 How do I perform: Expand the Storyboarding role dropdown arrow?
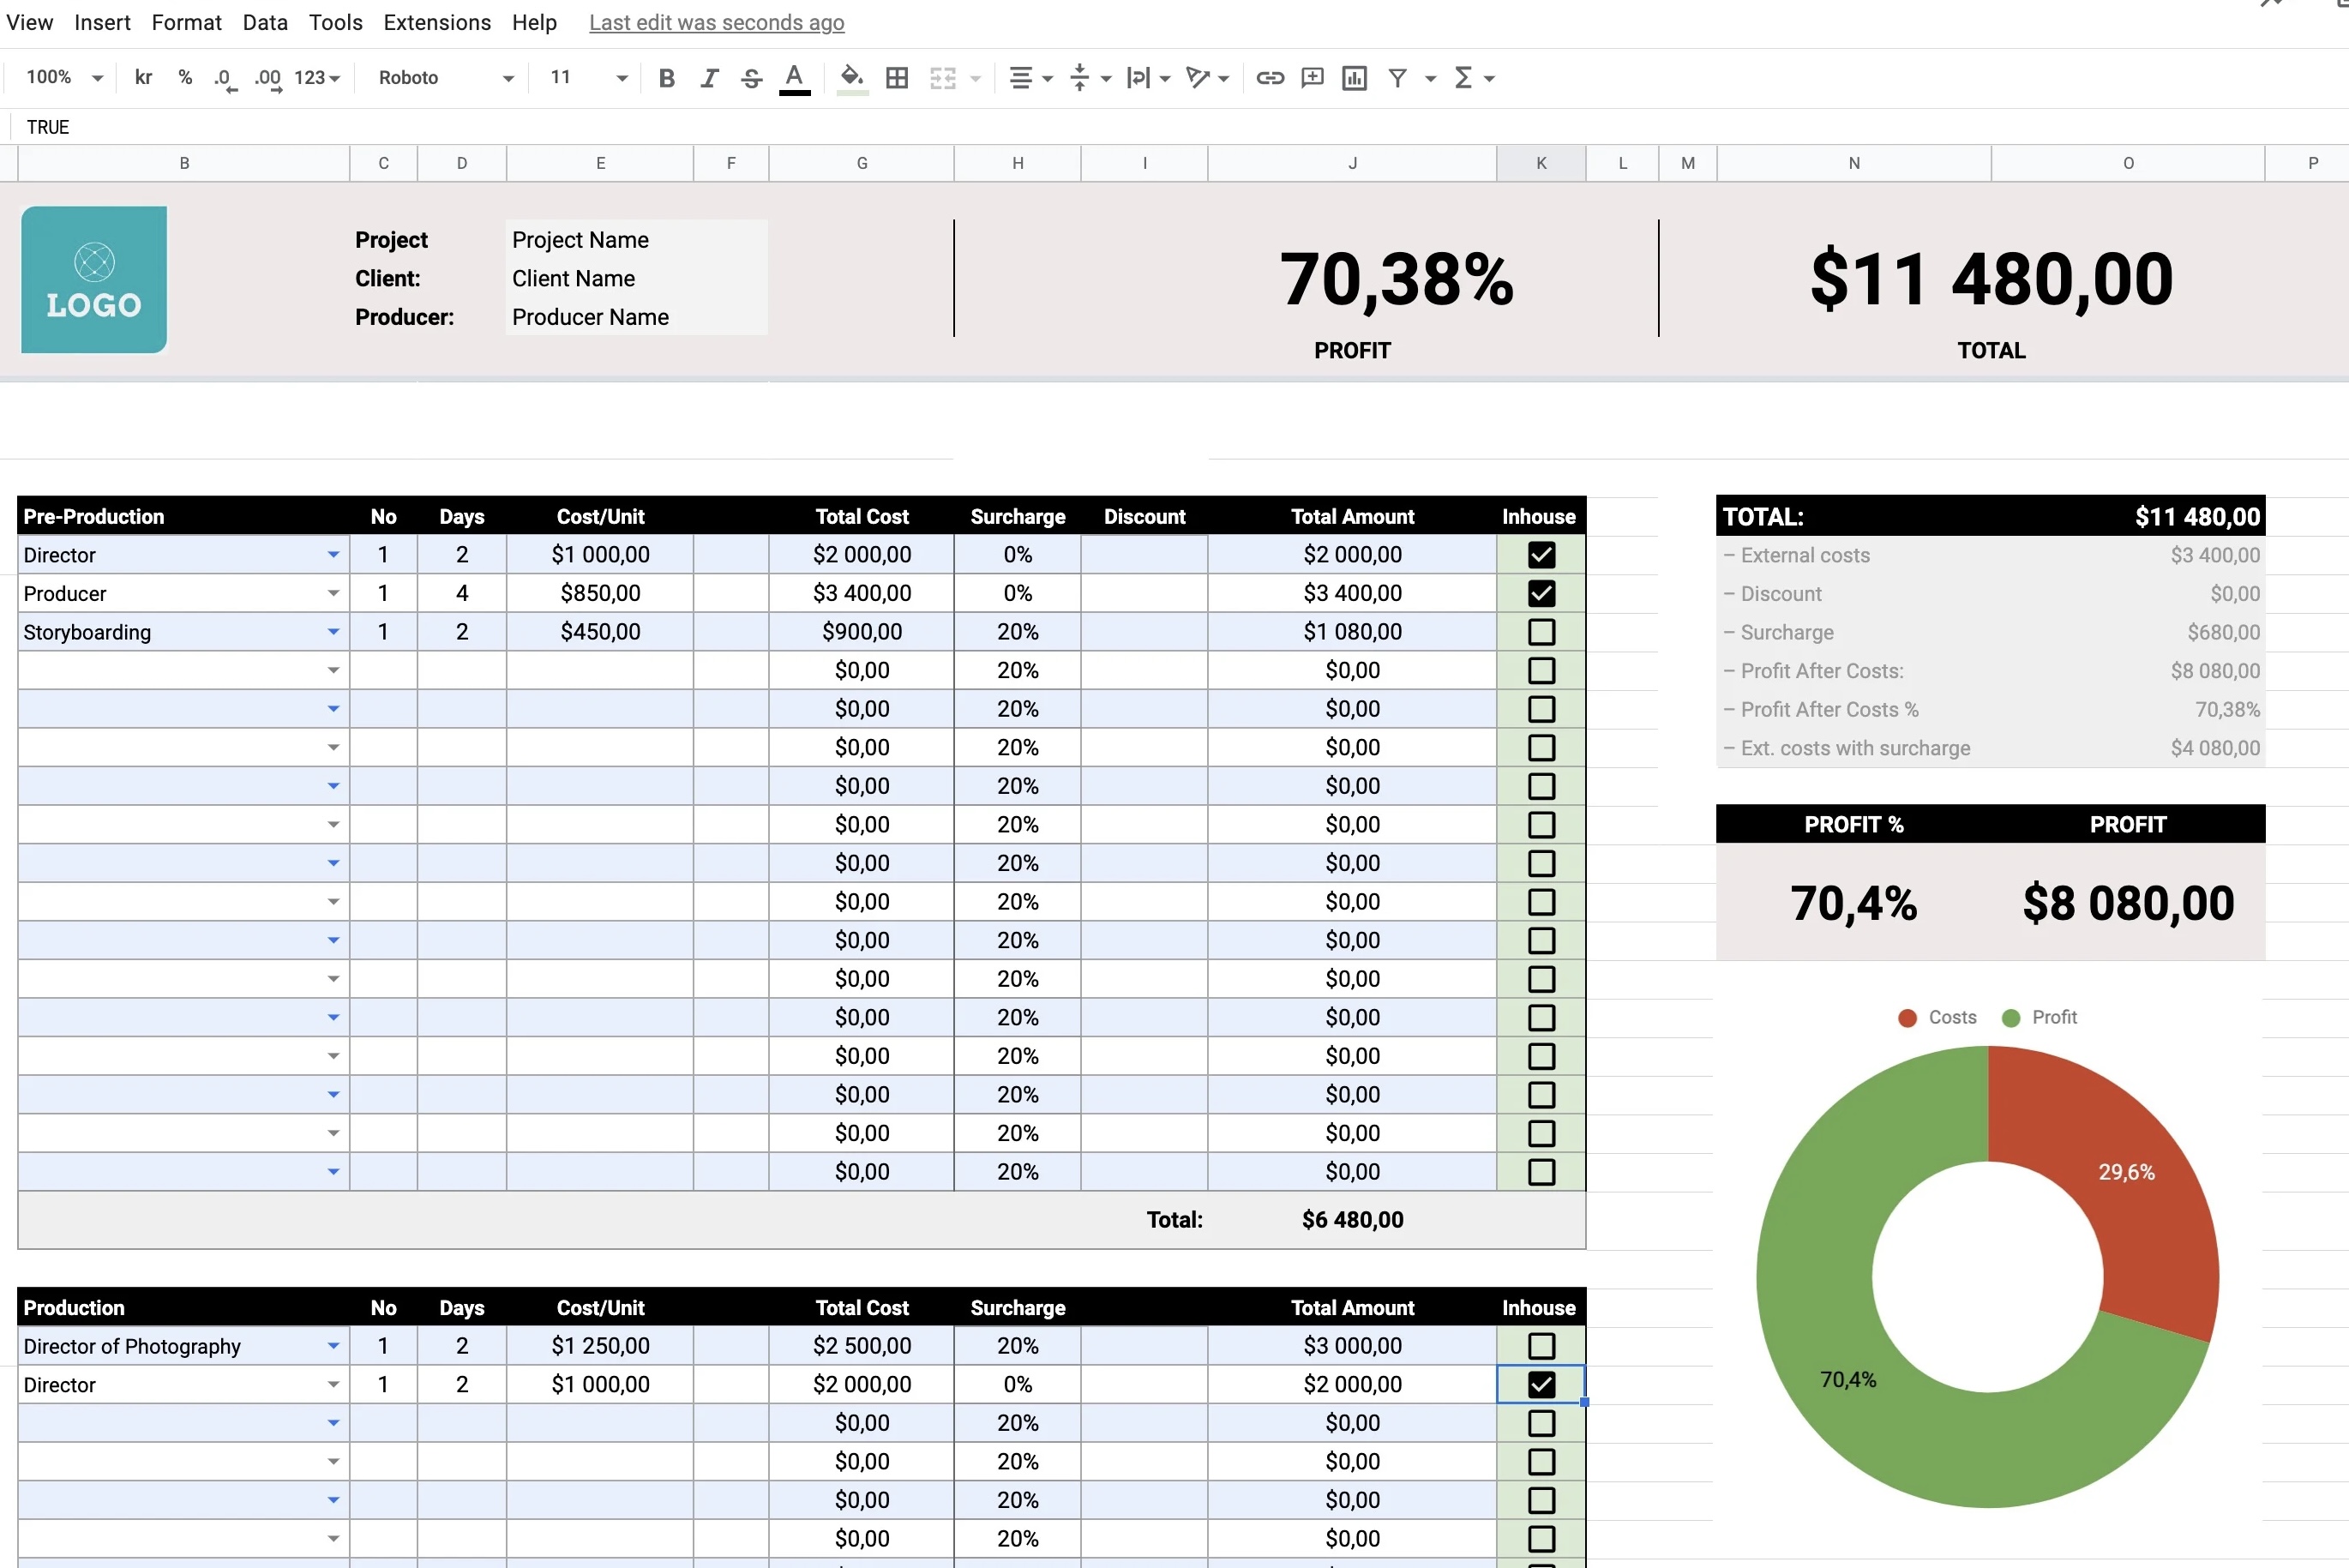click(333, 632)
